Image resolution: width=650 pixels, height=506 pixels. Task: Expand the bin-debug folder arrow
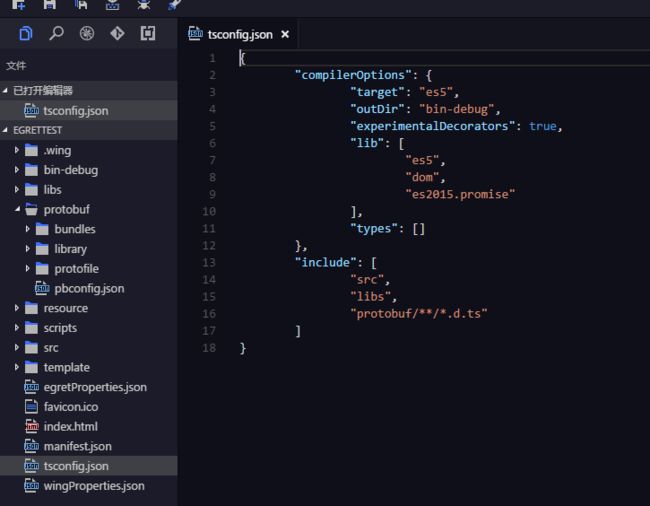click(x=17, y=170)
